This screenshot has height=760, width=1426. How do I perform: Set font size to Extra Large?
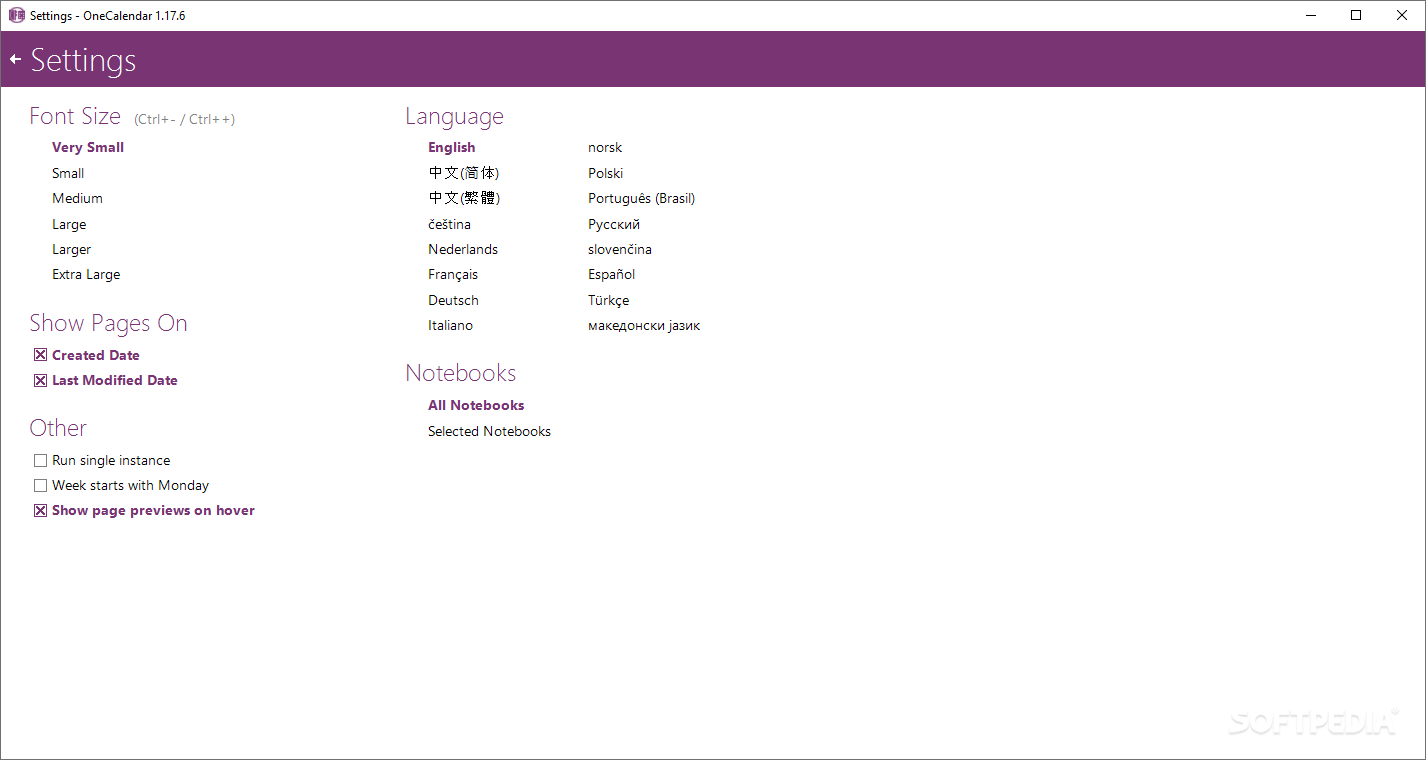pos(86,274)
